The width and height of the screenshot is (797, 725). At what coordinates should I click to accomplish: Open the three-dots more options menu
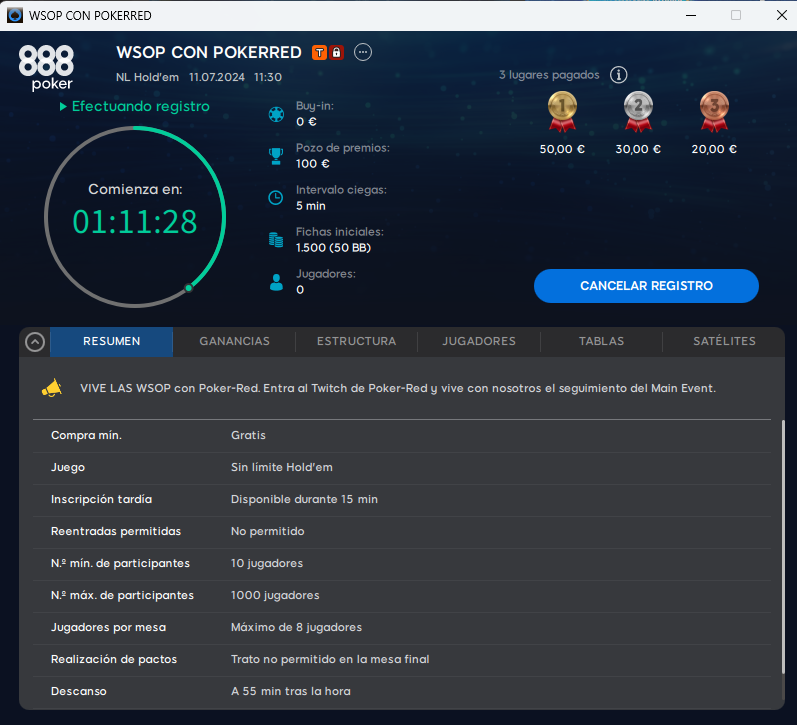(363, 52)
